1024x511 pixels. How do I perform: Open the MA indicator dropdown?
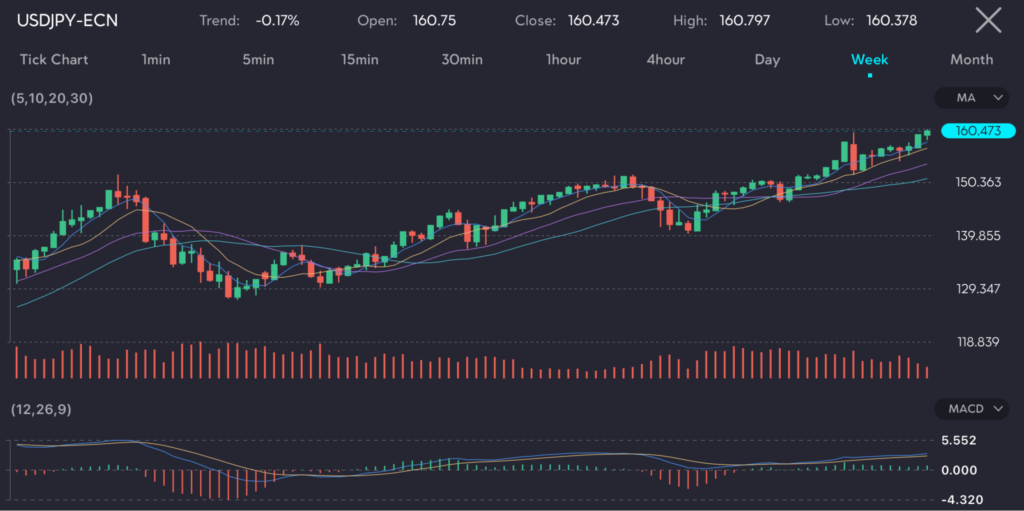pyautogui.click(x=972, y=98)
